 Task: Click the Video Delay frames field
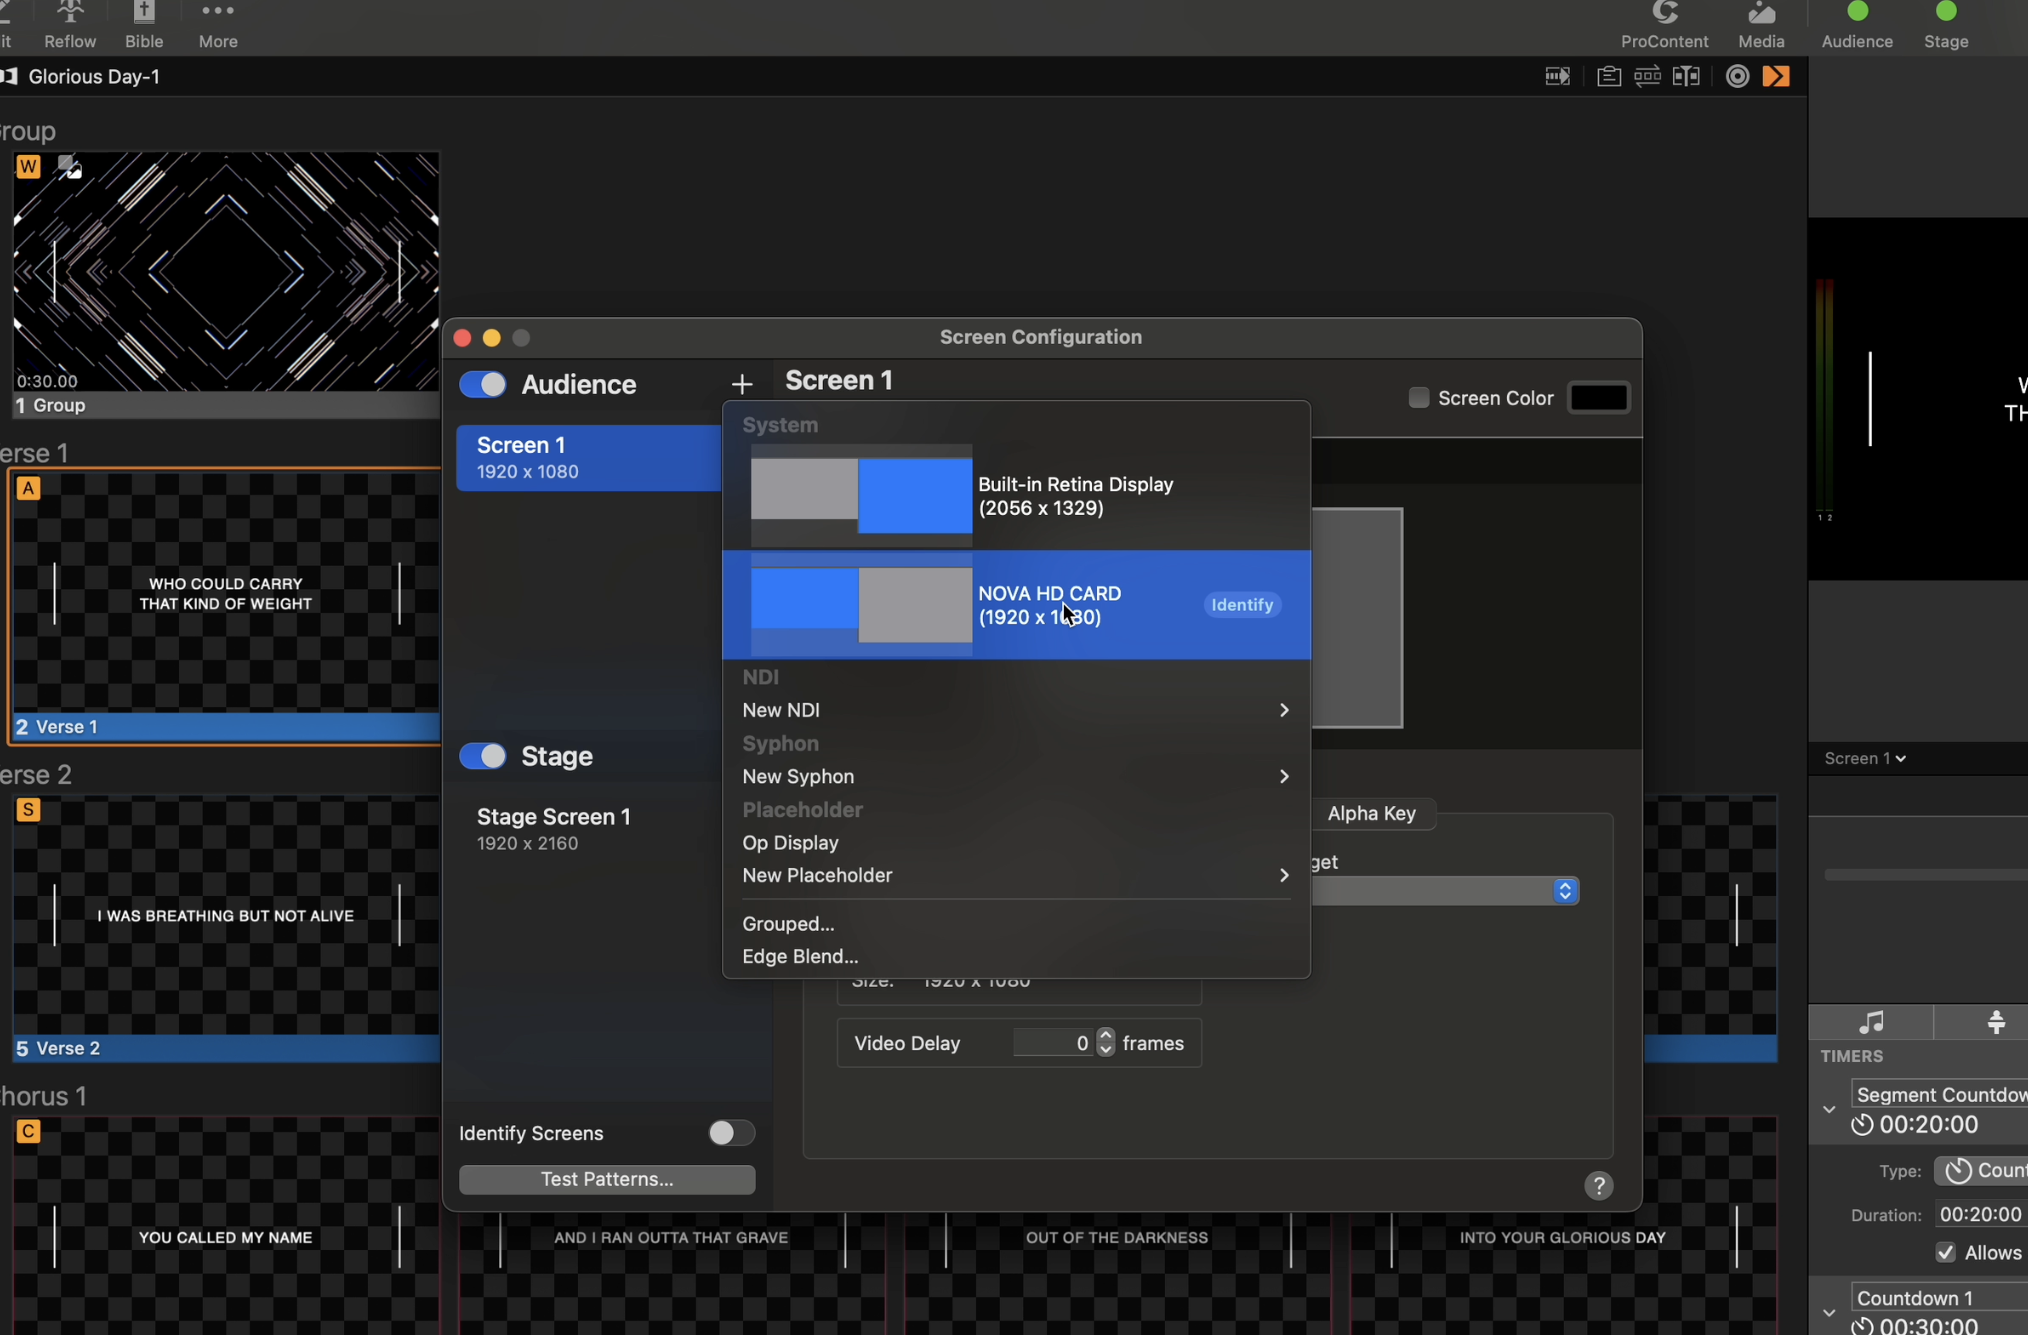(x=1053, y=1043)
